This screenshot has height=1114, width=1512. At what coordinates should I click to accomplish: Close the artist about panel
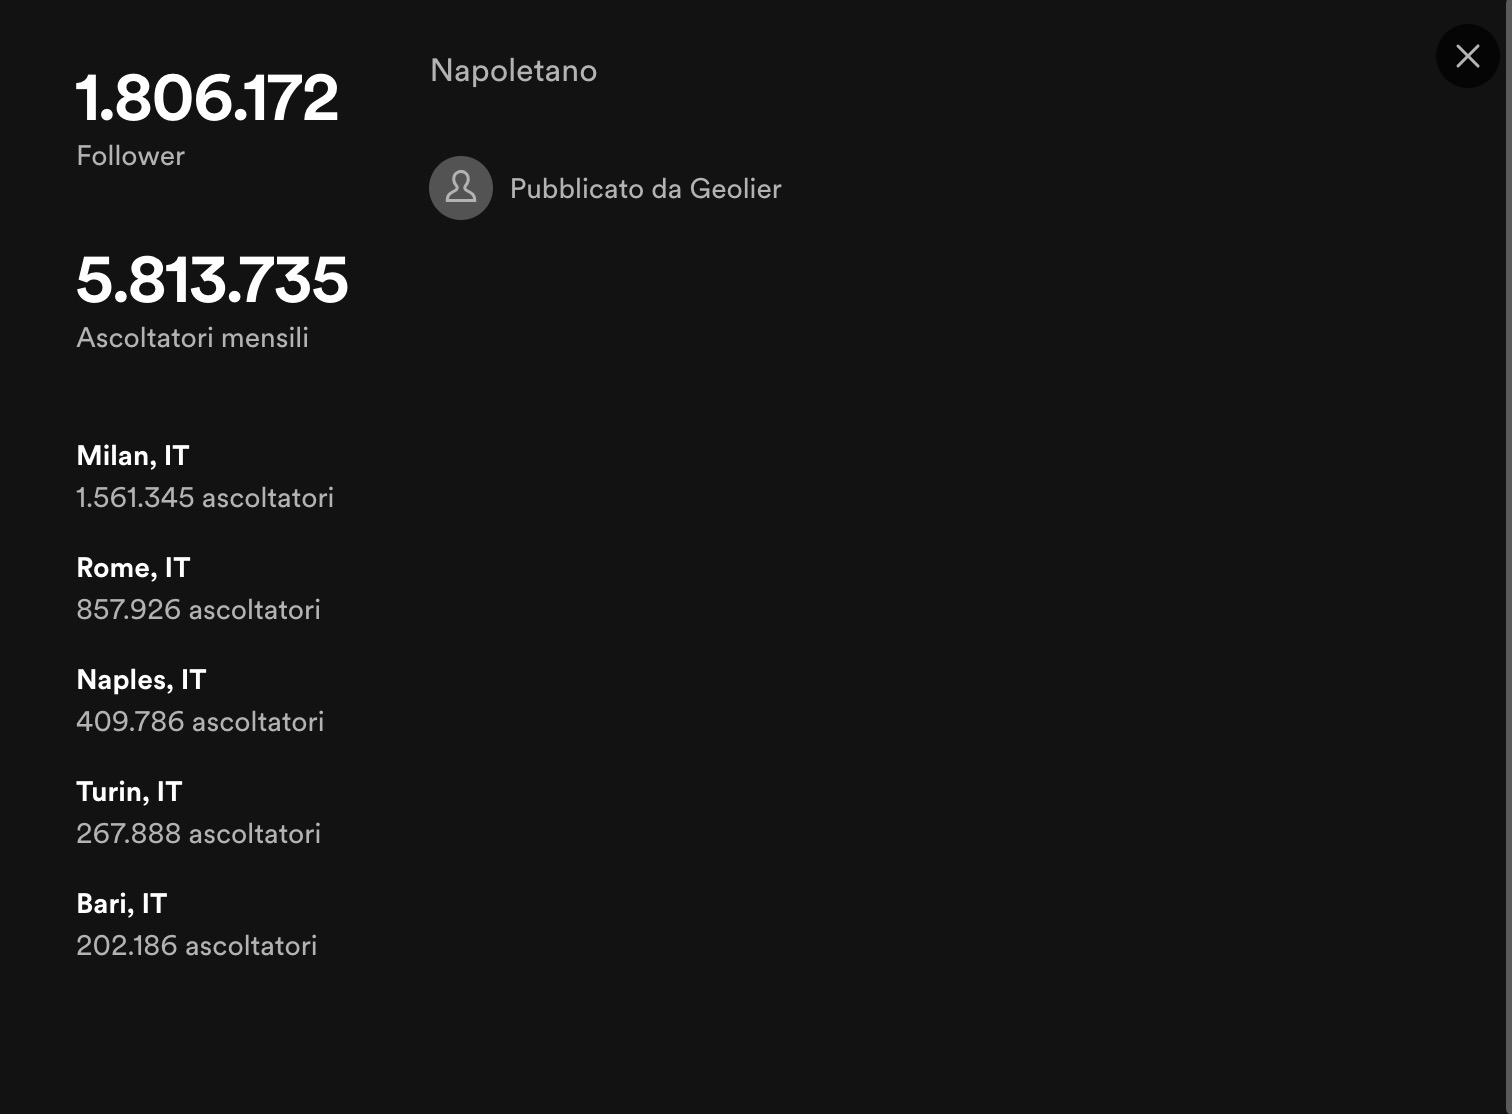[1467, 56]
